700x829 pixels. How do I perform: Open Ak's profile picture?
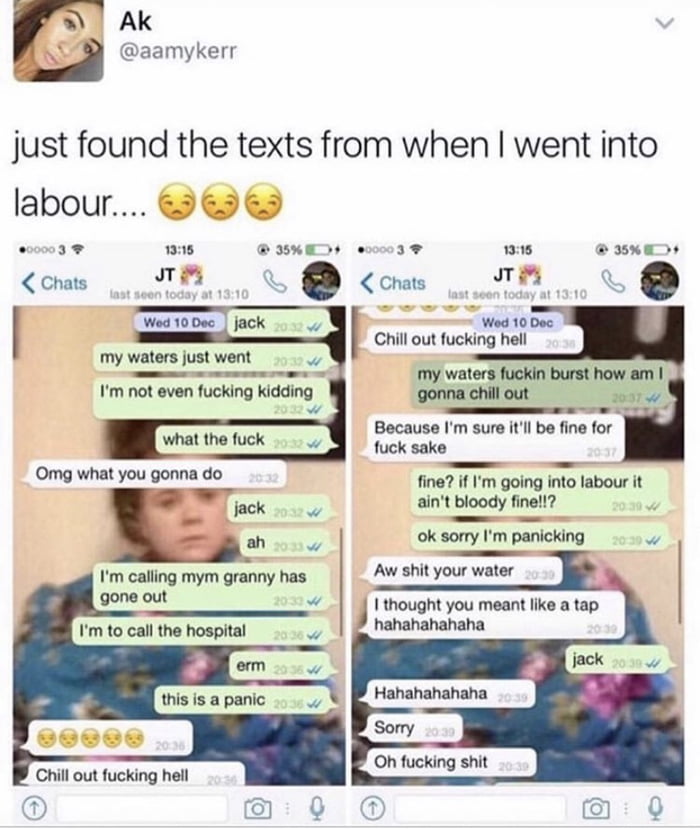coord(58,40)
